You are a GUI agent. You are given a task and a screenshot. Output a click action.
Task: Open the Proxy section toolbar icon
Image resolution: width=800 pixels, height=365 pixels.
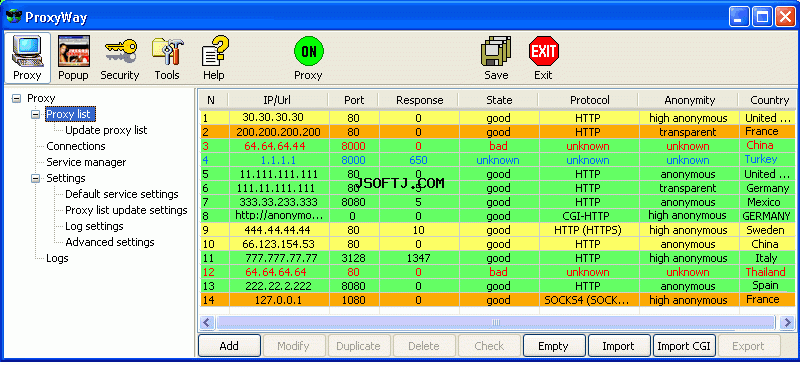click(28, 58)
